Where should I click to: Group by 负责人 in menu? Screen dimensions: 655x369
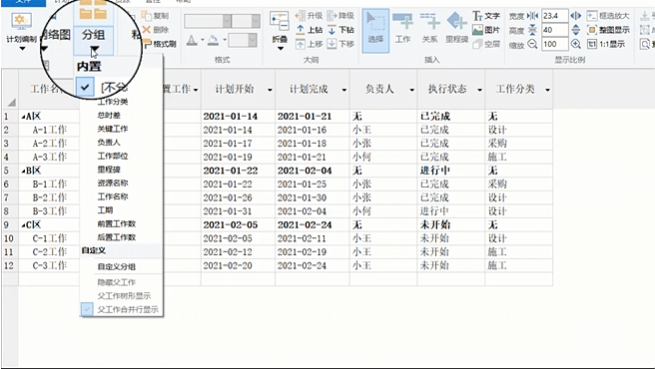(x=109, y=143)
